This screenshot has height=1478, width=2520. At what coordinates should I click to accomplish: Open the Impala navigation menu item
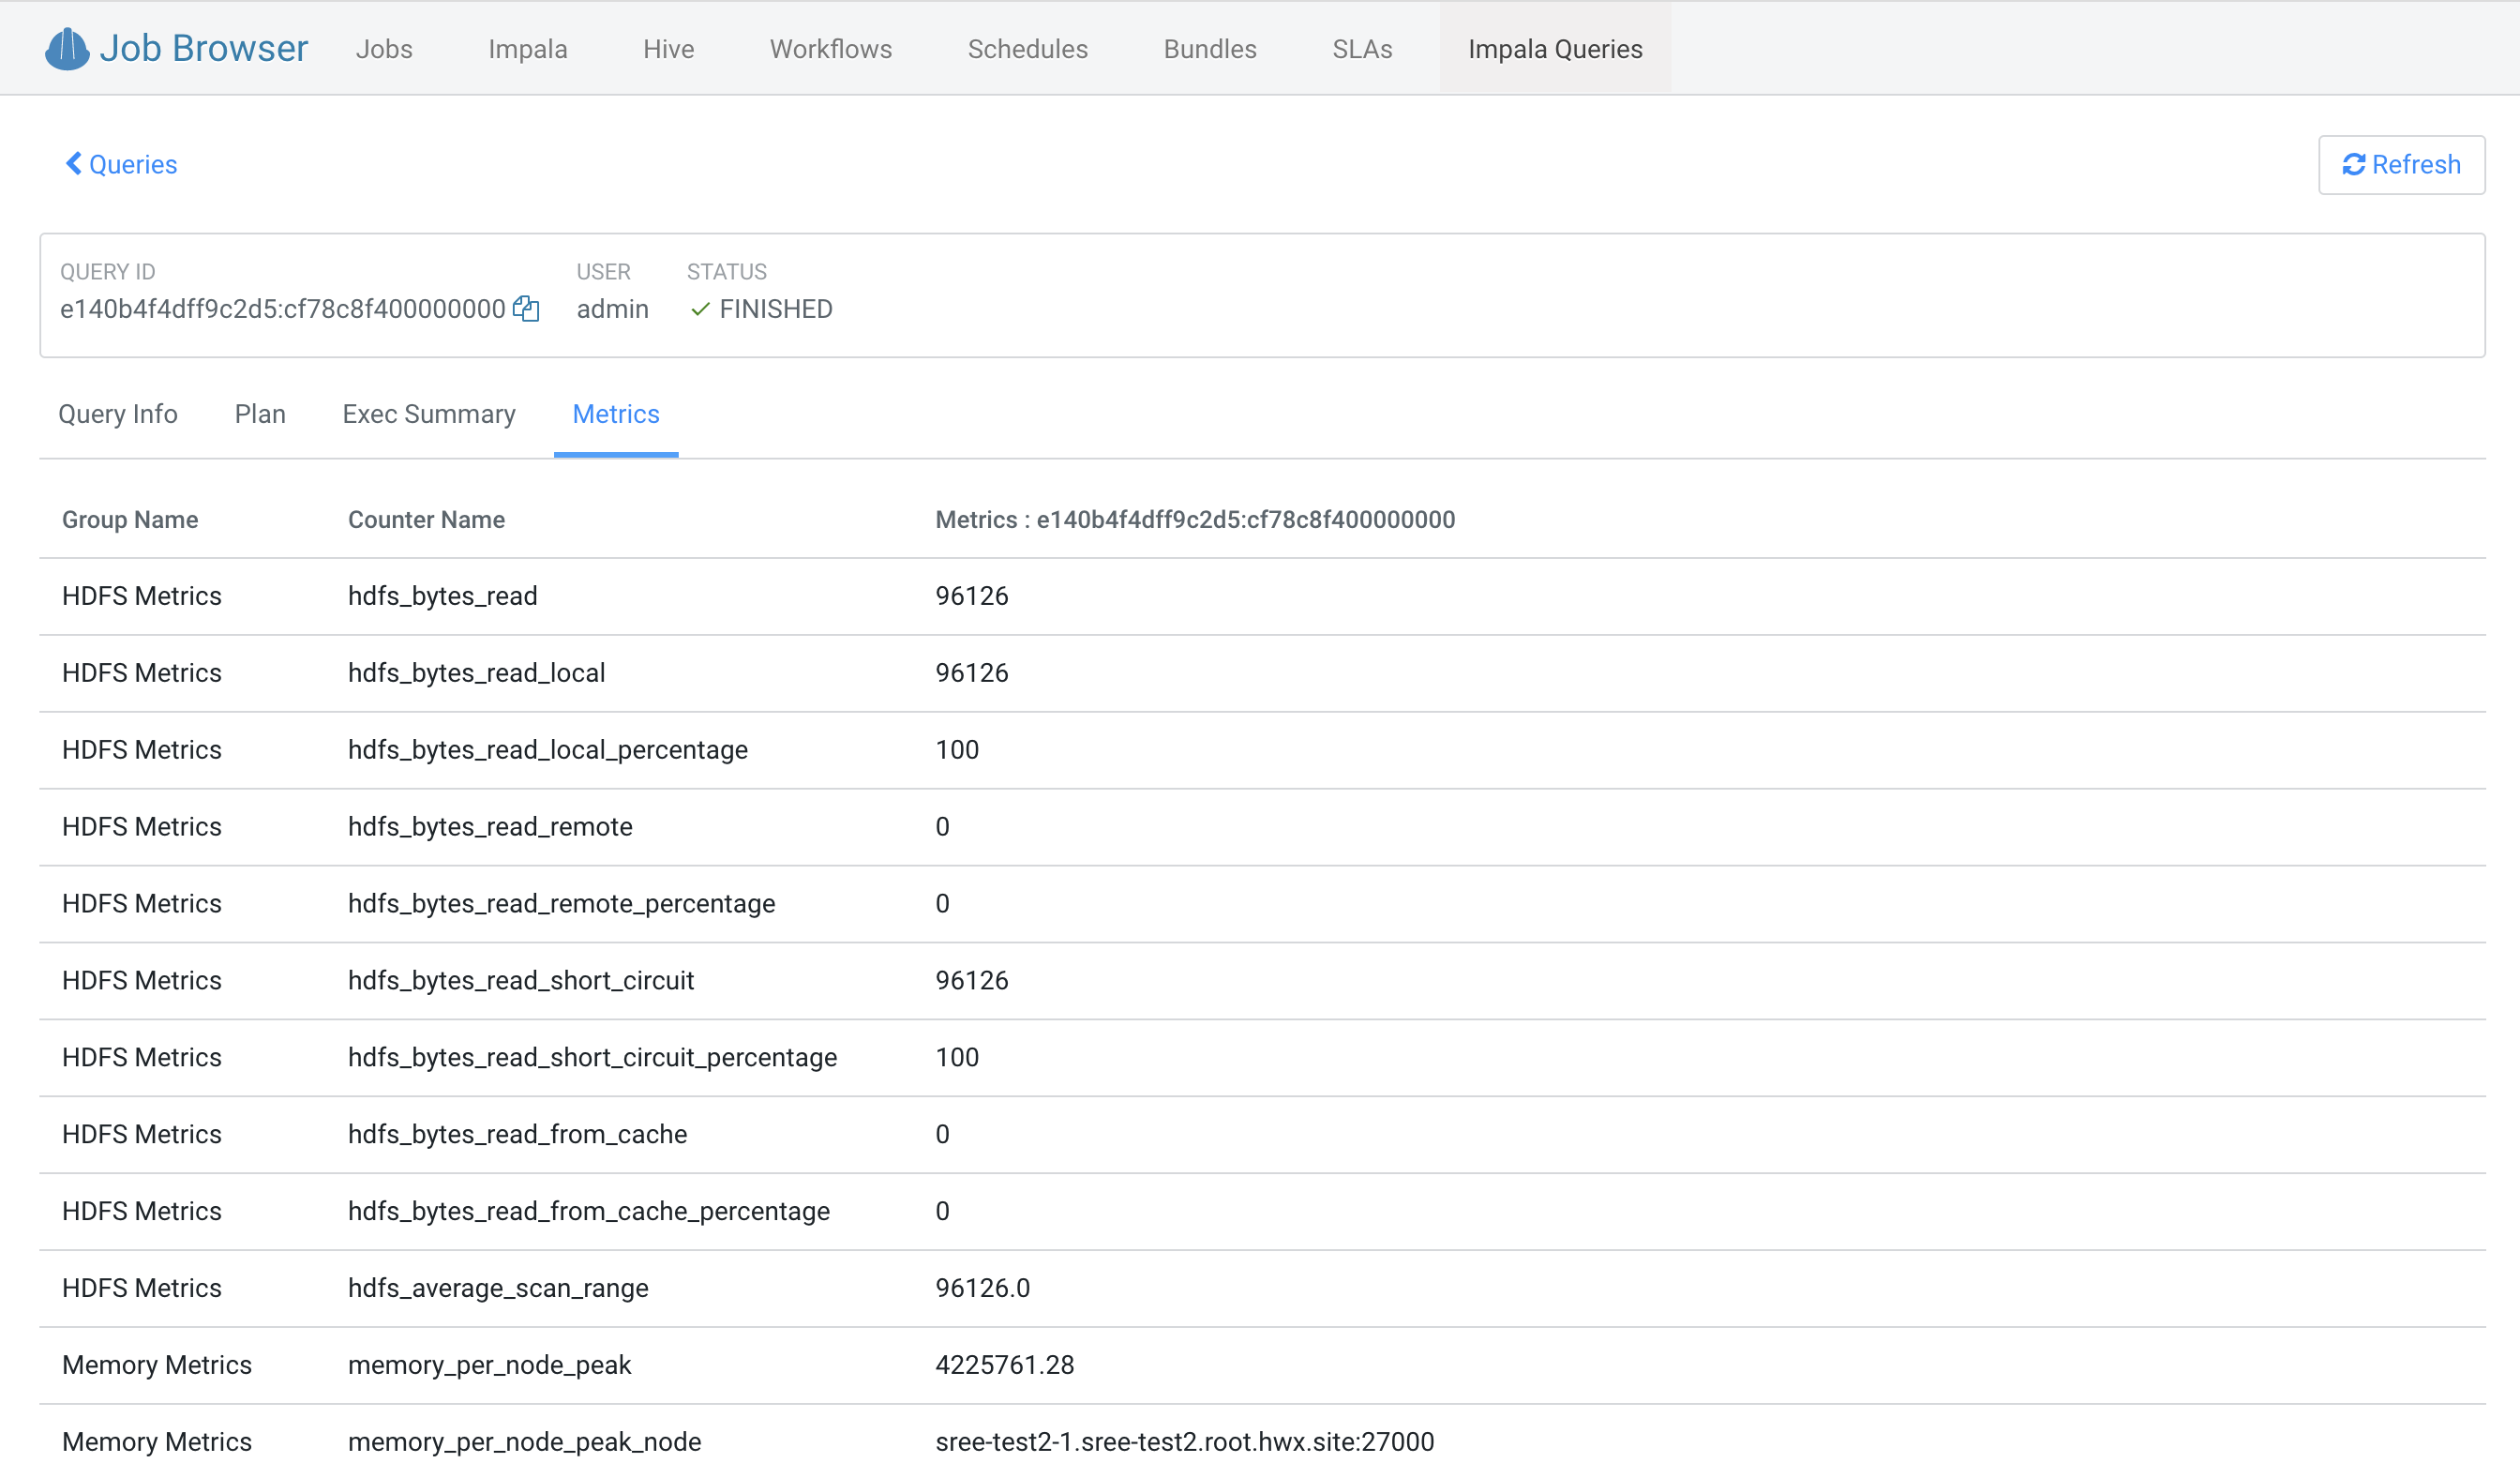tap(528, 50)
